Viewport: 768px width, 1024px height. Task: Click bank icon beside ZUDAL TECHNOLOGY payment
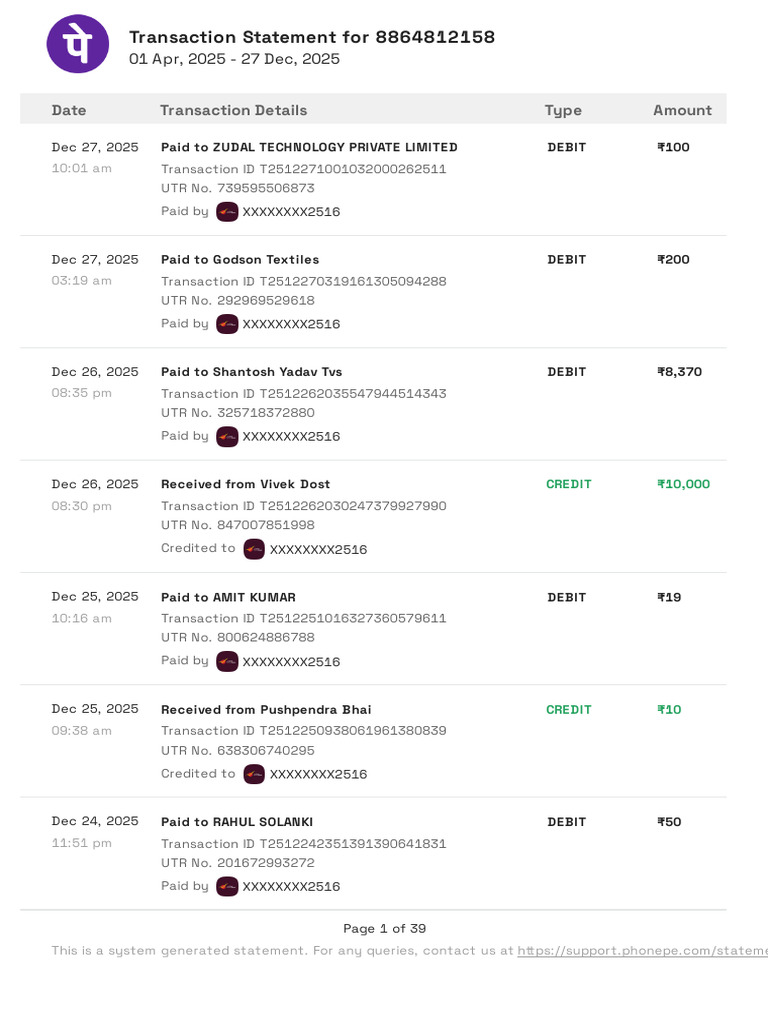[x=227, y=212]
